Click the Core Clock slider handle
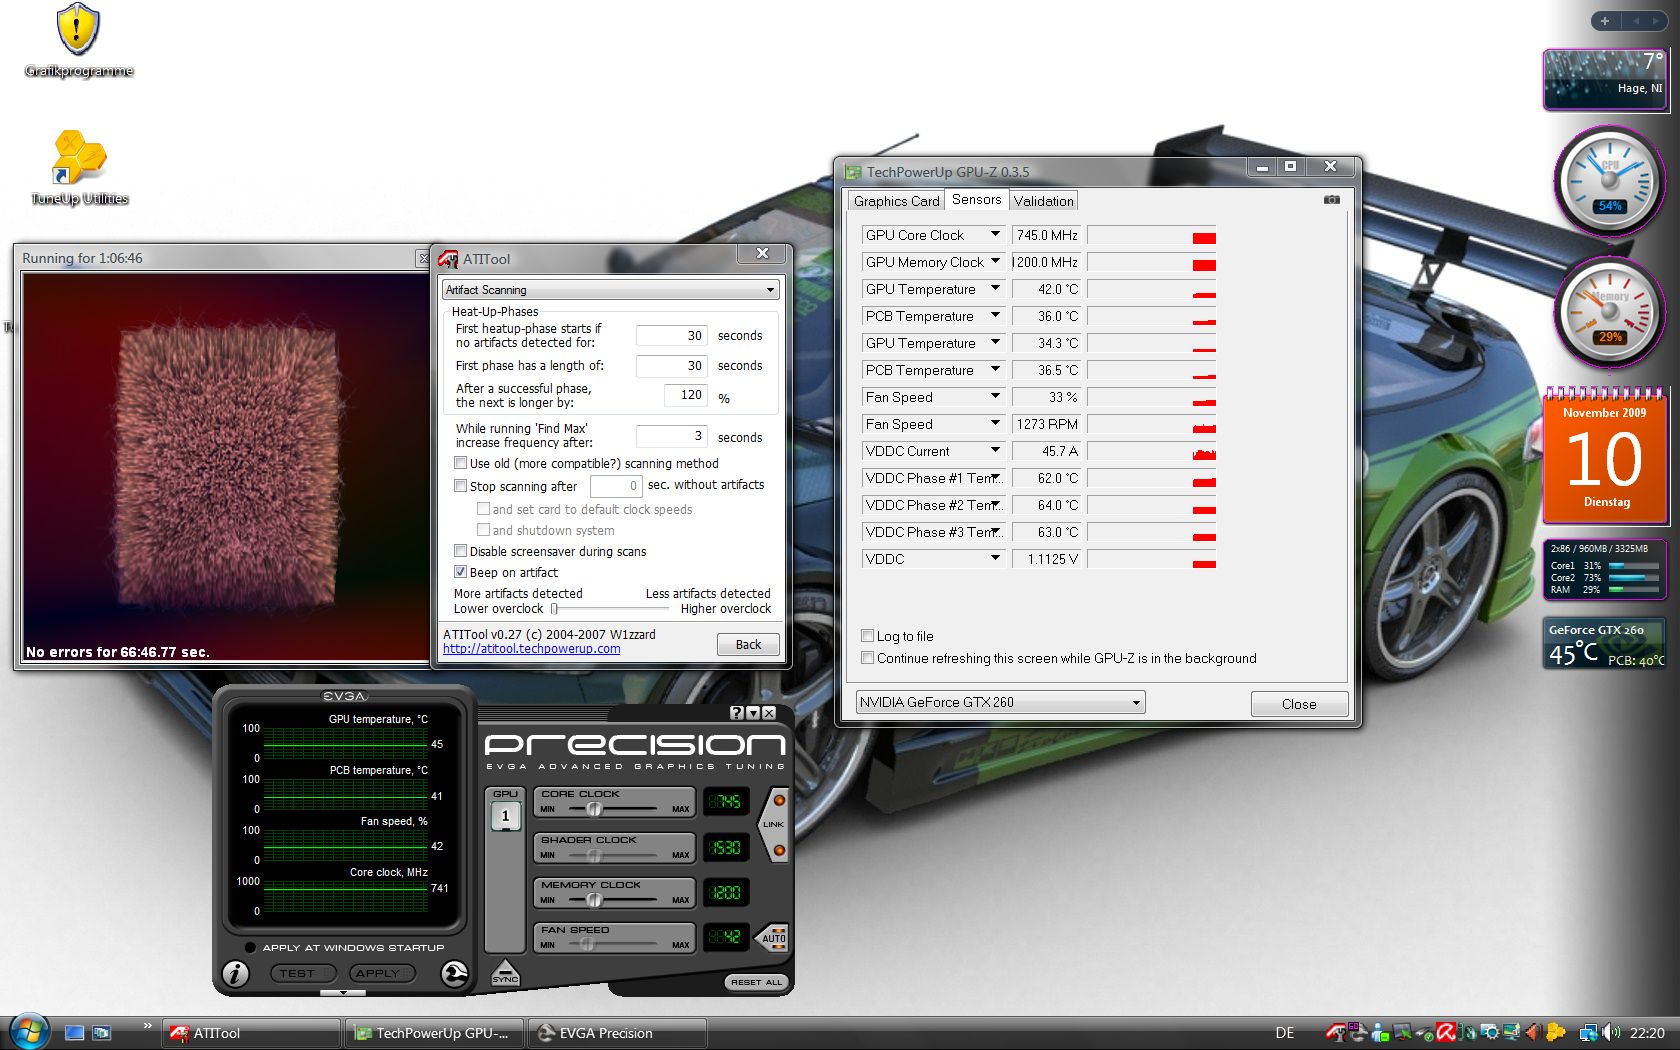 point(594,809)
